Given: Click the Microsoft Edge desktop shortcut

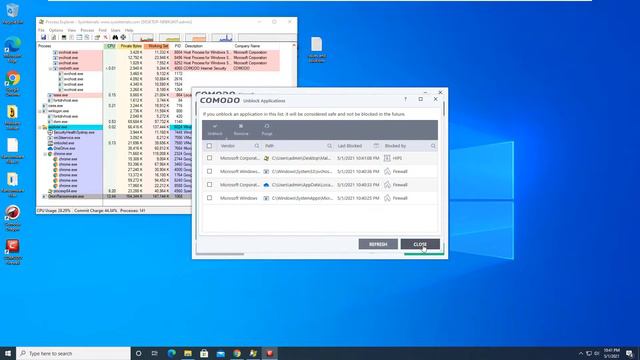Looking at the screenshot, I should click(12, 50).
